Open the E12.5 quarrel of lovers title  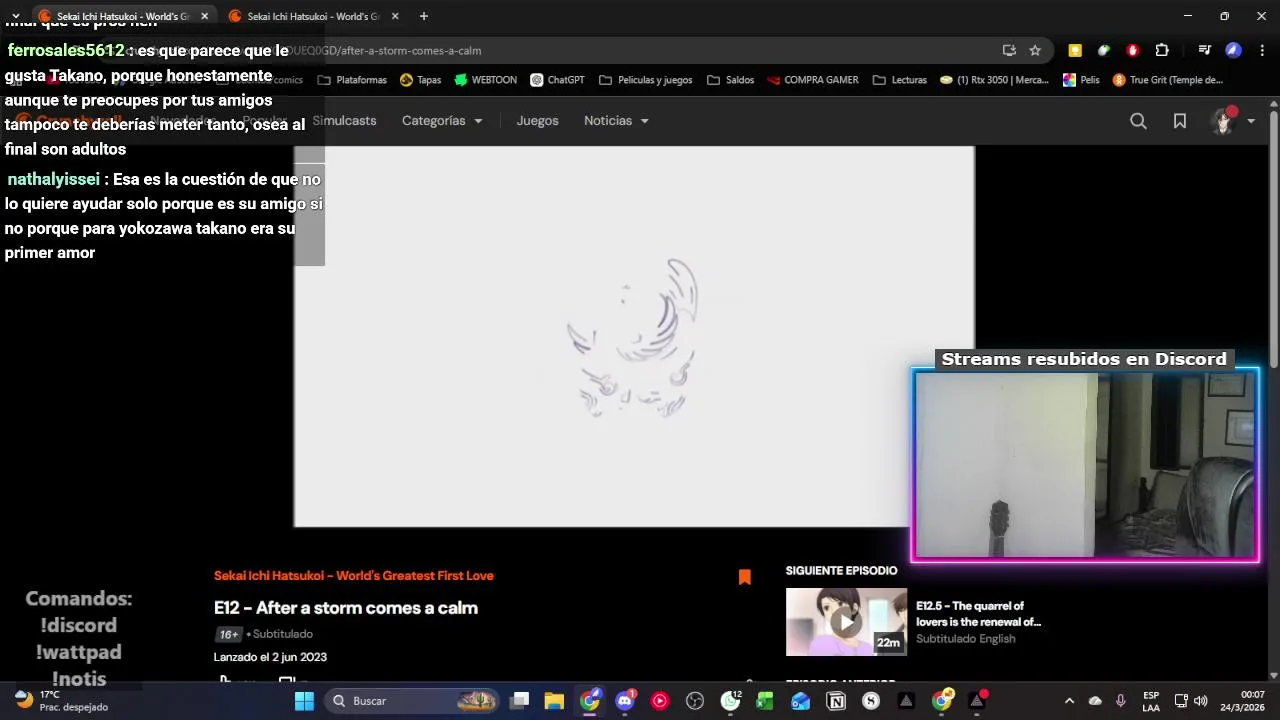click(x=978, y=614)
